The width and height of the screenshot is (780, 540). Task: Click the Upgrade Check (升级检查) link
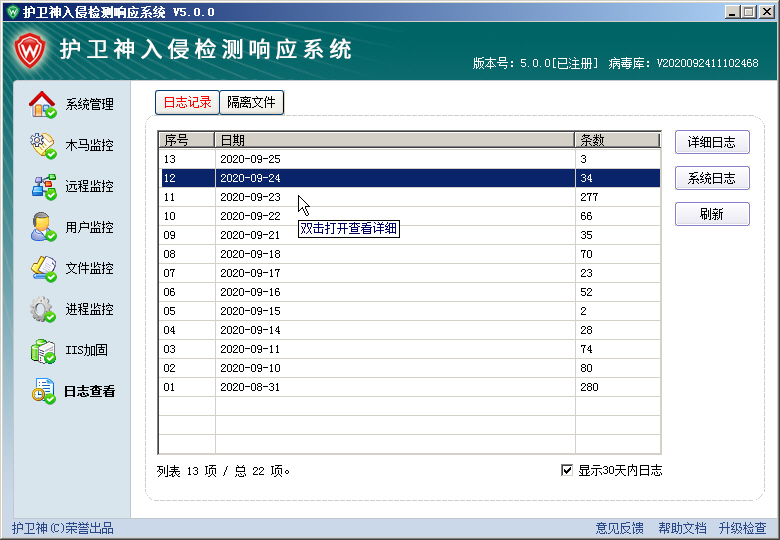coord(742,528)
